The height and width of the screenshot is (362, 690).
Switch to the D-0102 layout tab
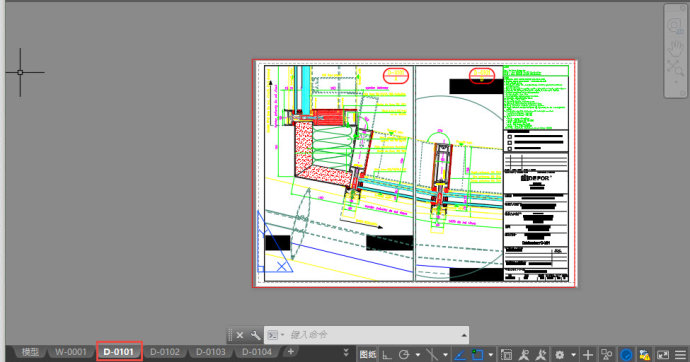(165, 352)
